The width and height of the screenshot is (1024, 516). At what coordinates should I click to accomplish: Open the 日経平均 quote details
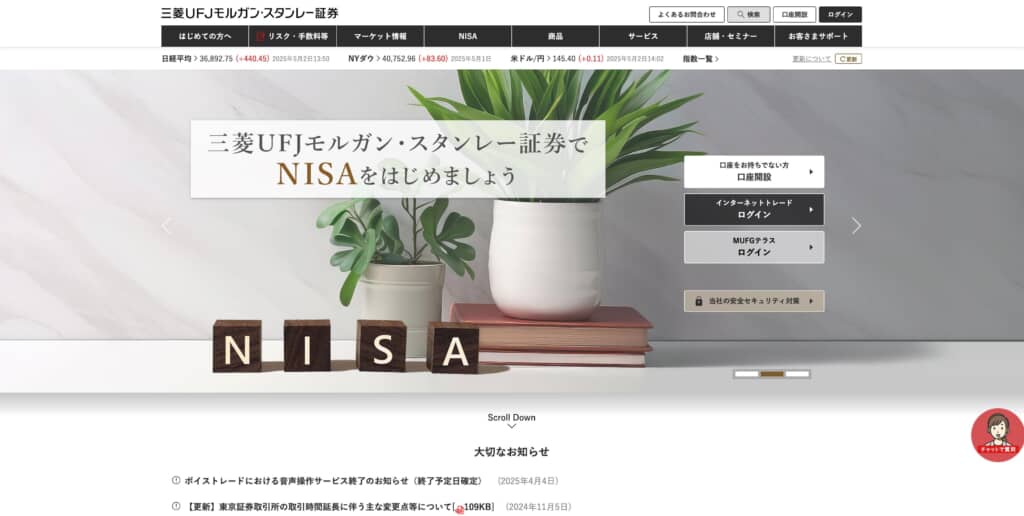point(179,59)
